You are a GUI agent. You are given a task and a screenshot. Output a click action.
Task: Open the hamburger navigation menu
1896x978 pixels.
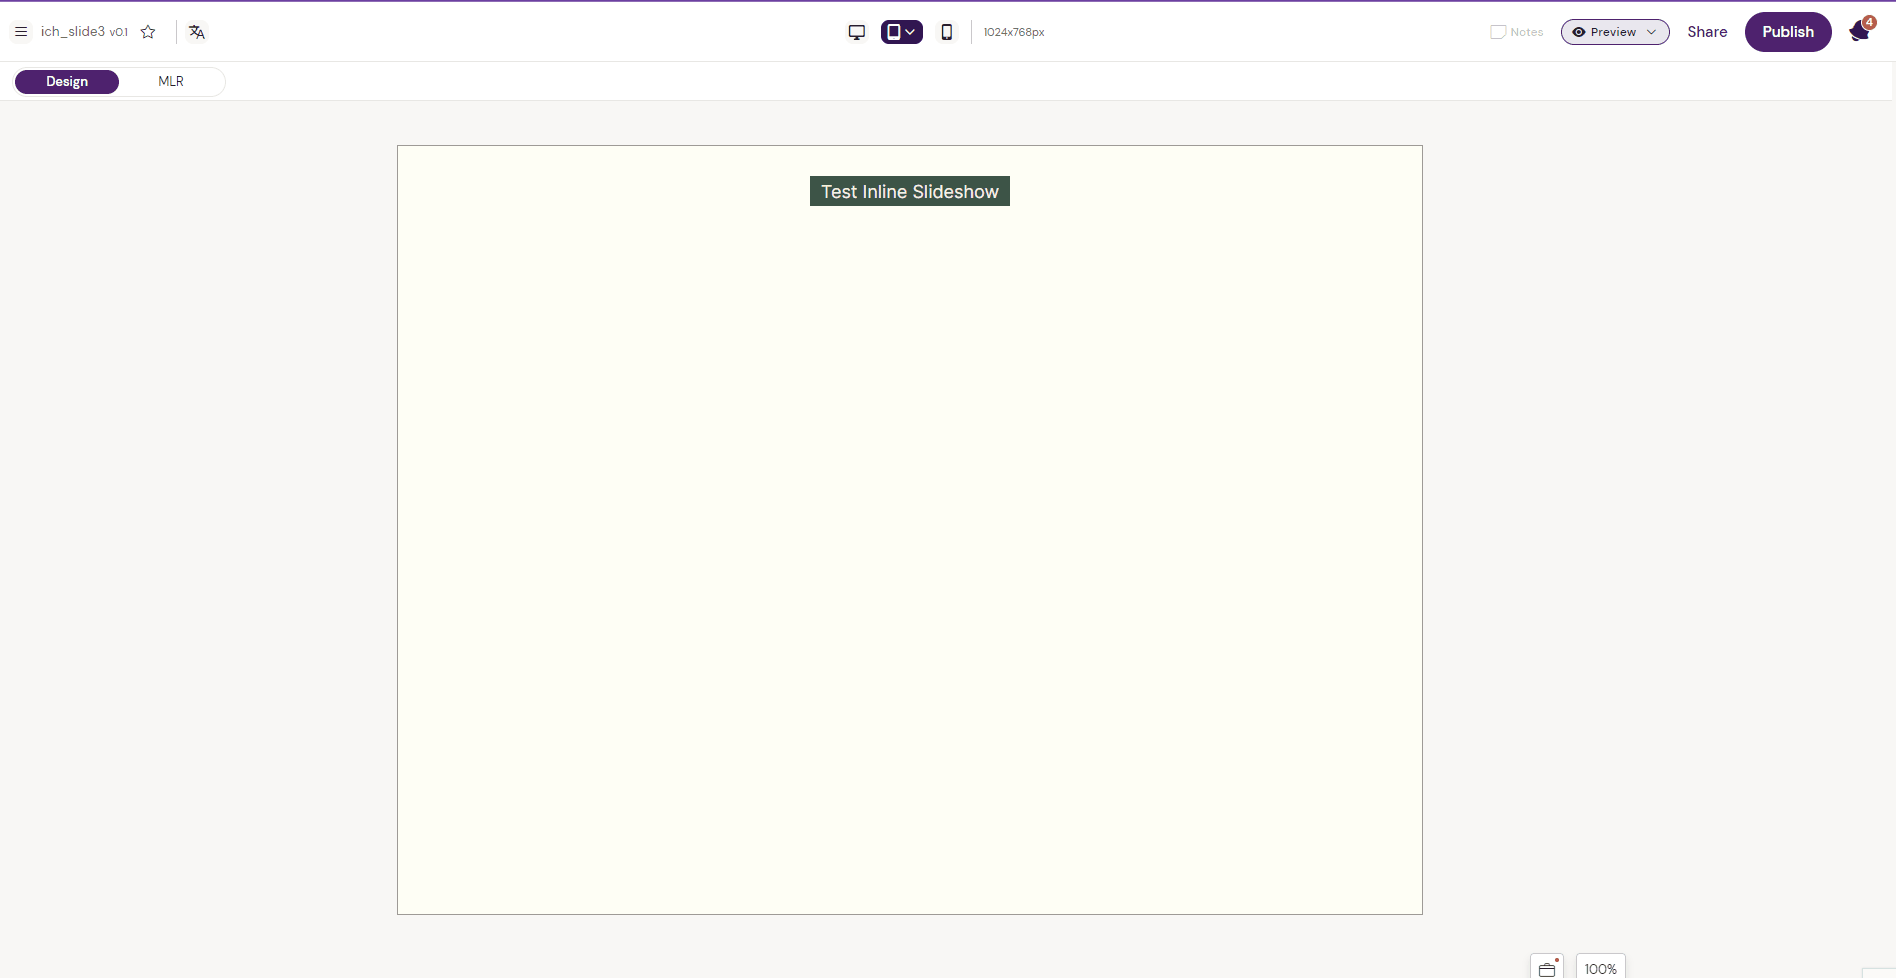[x=20, y=31]
